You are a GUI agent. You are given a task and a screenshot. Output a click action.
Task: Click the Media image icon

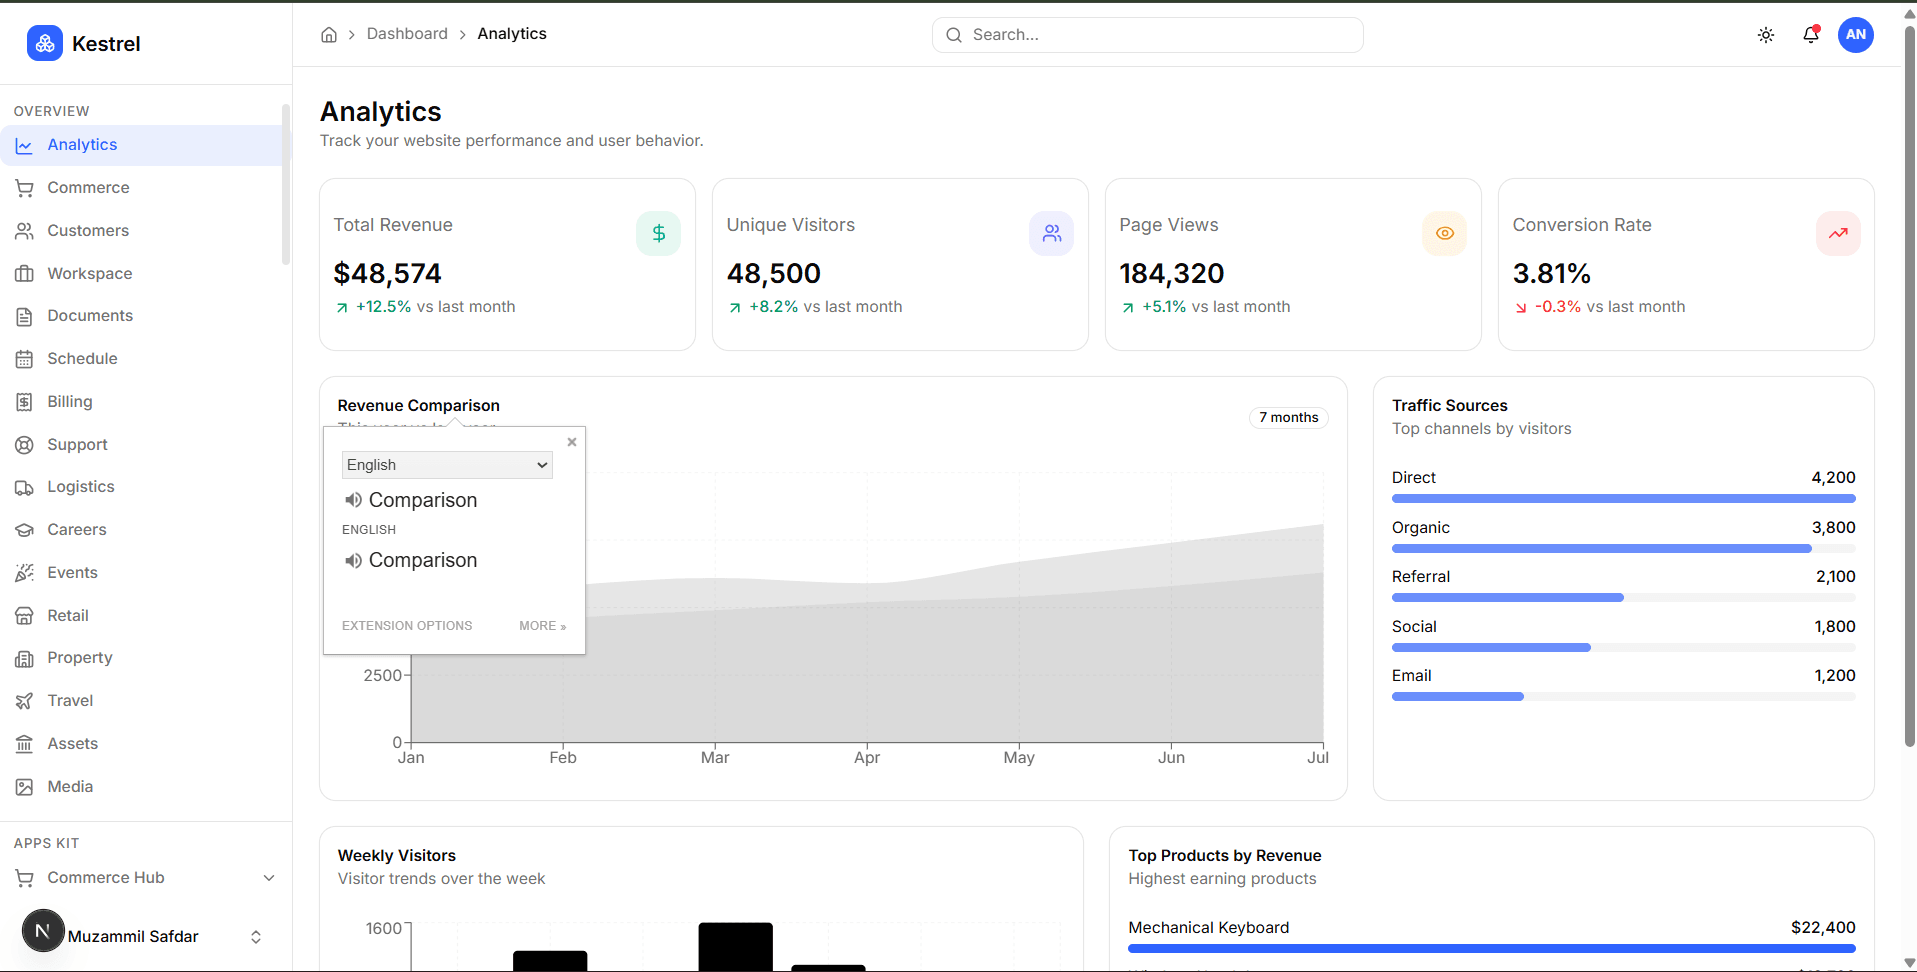[24, 787]
